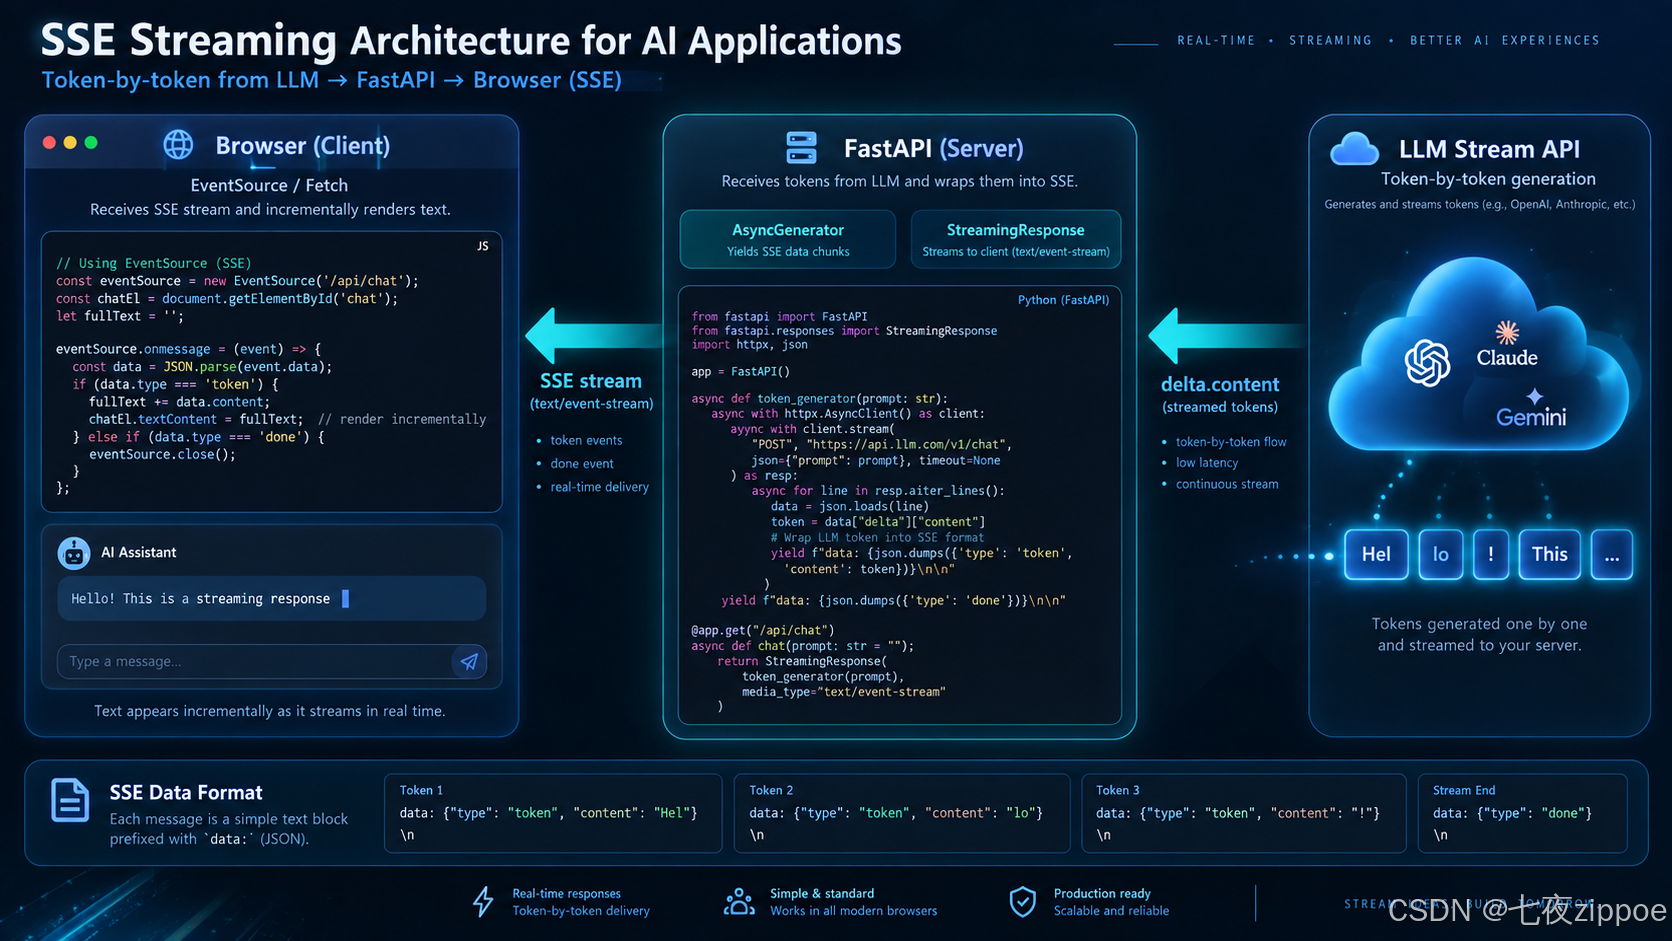
Task: Click the AsyncGenerator box
Action: [x=788, y=239]
